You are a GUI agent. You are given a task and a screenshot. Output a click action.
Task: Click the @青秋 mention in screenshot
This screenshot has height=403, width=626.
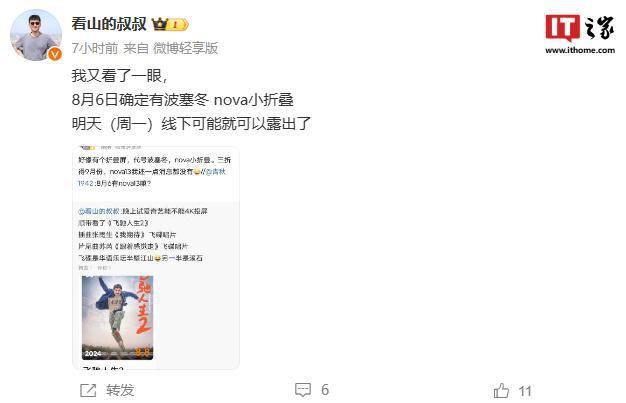(216, 172)
